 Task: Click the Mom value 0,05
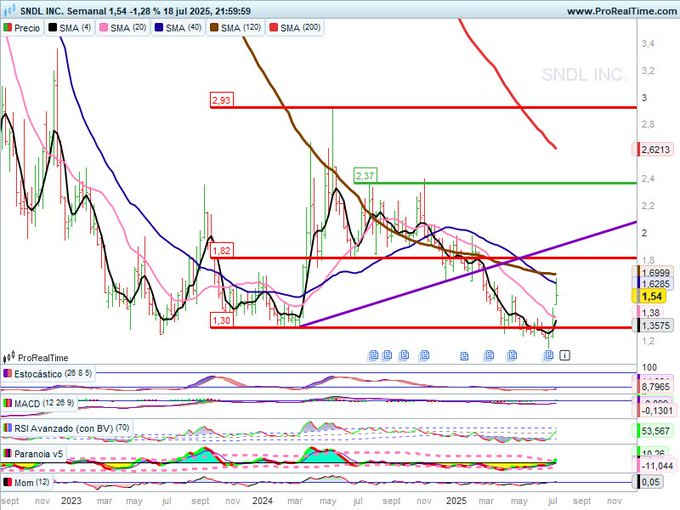coord(650,482)
